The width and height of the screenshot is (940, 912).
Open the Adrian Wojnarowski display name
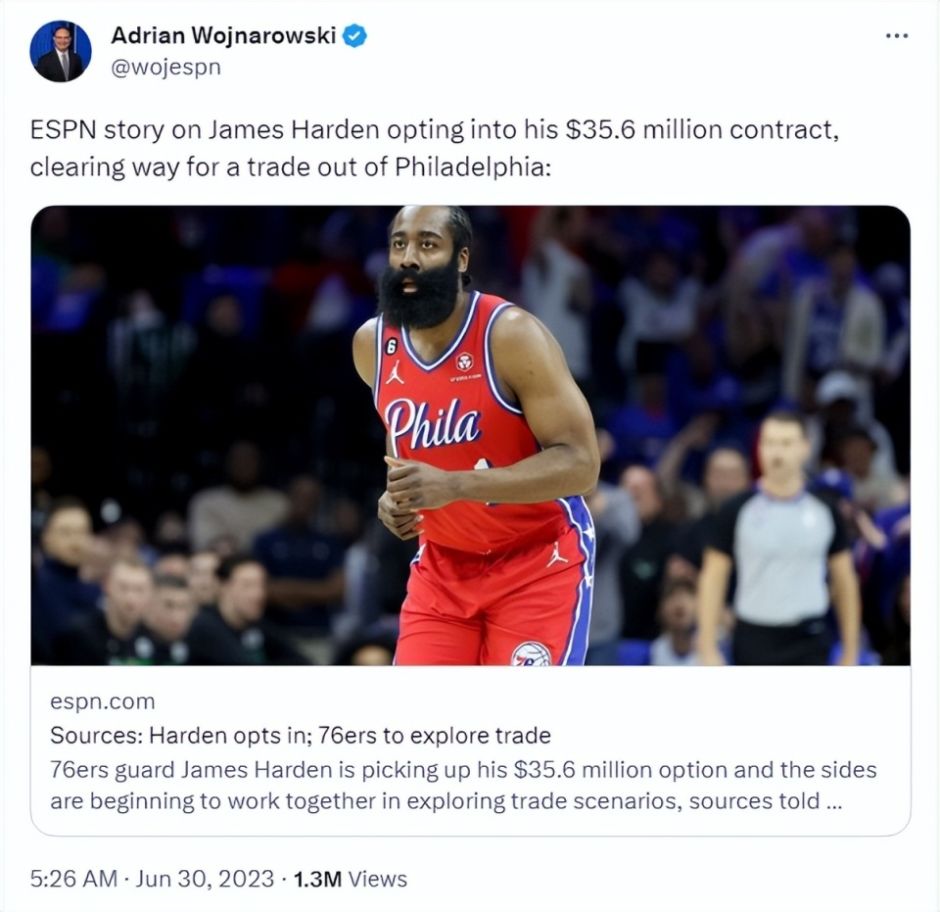[x=224, y=35]
